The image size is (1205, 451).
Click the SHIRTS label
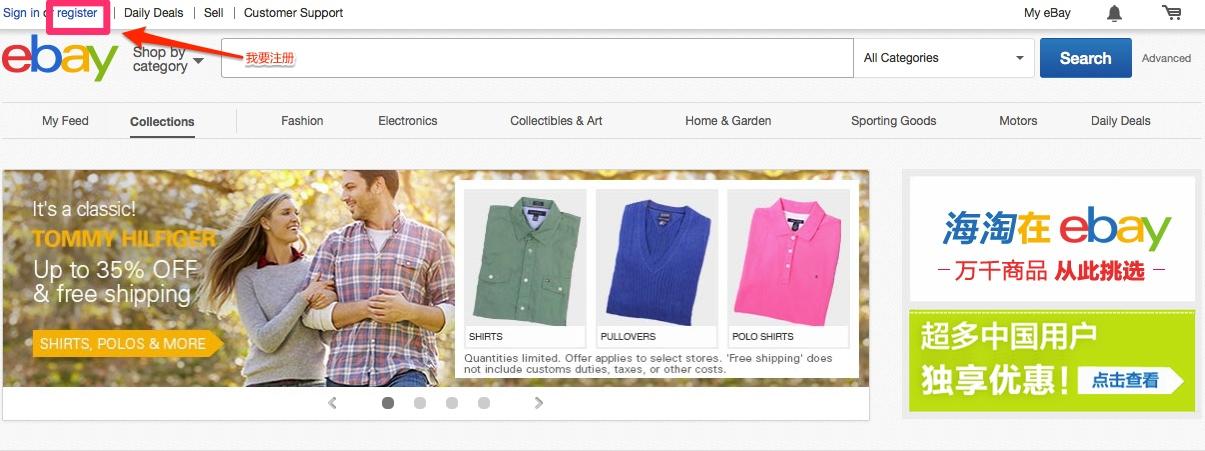click(x=486, y=337)
